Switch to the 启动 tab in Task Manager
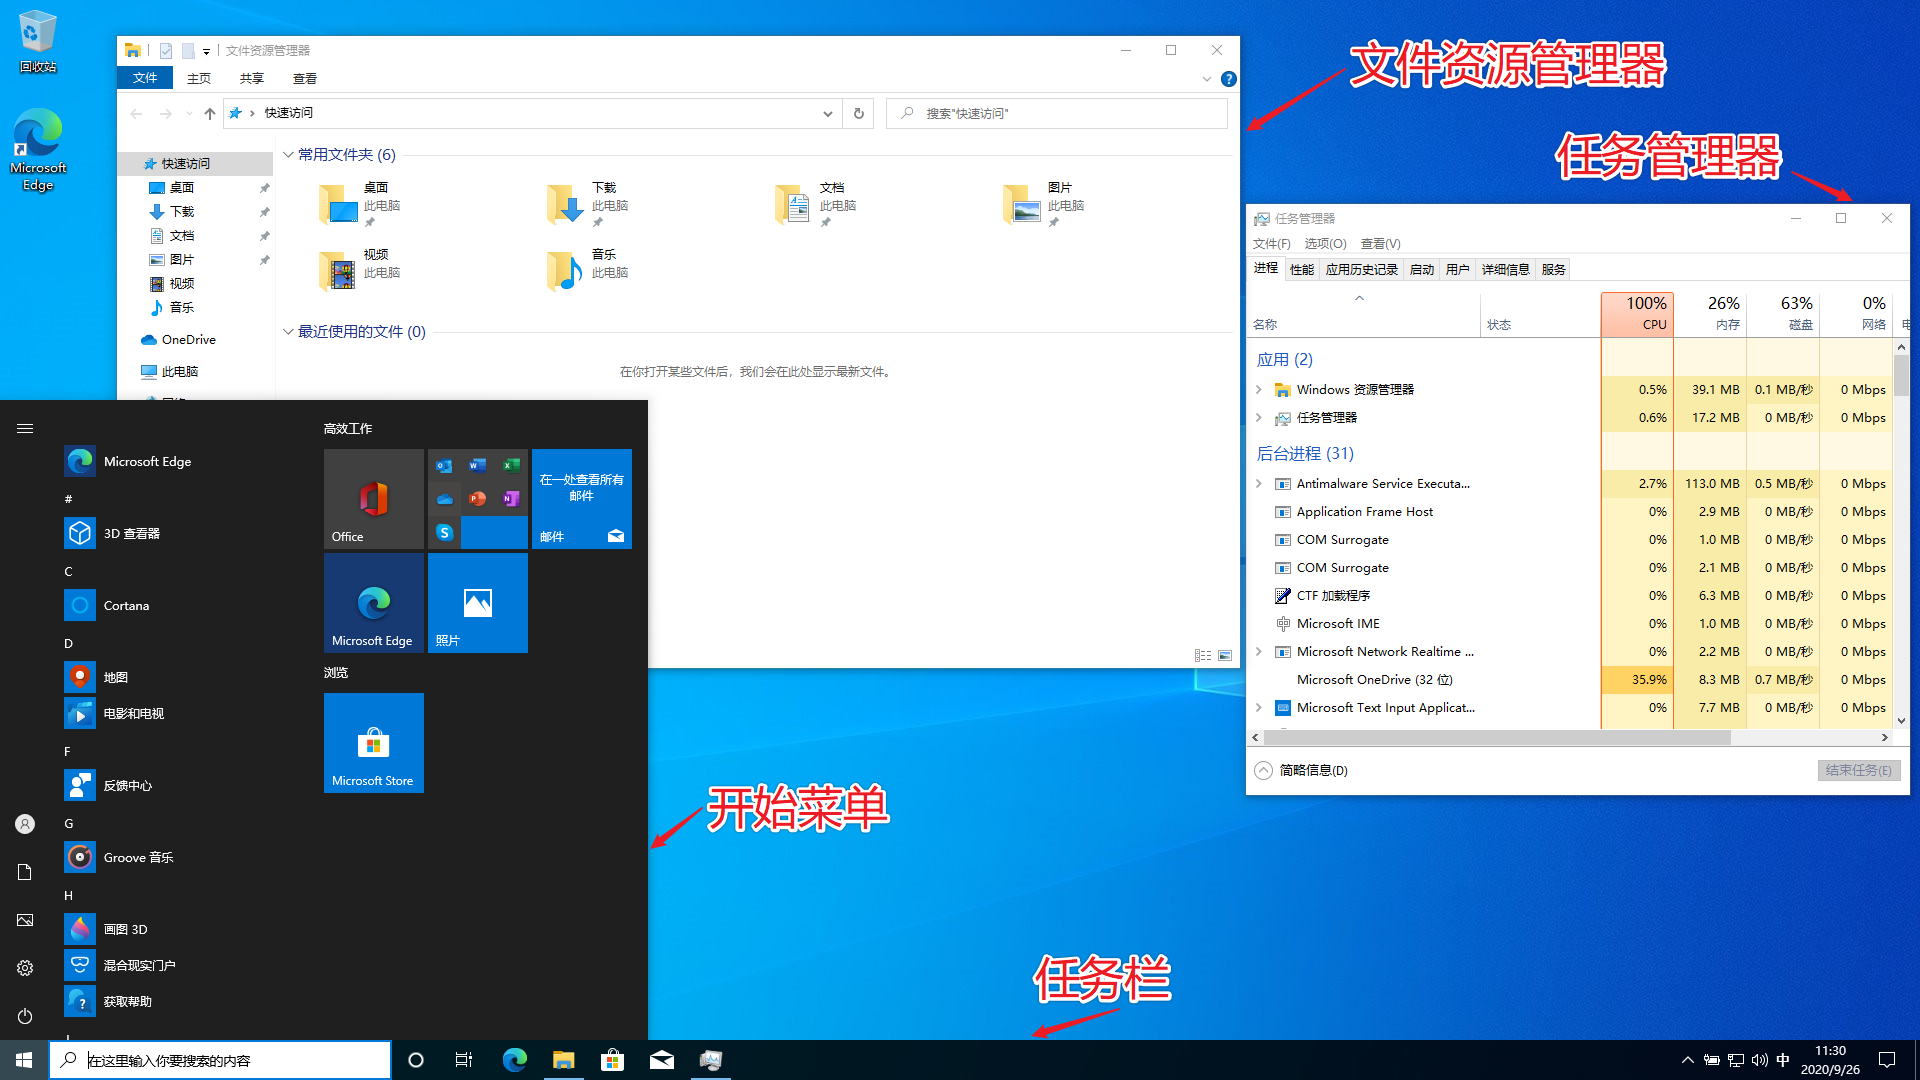This screenshot has width=1920, height=1080. coord(1421,269)
